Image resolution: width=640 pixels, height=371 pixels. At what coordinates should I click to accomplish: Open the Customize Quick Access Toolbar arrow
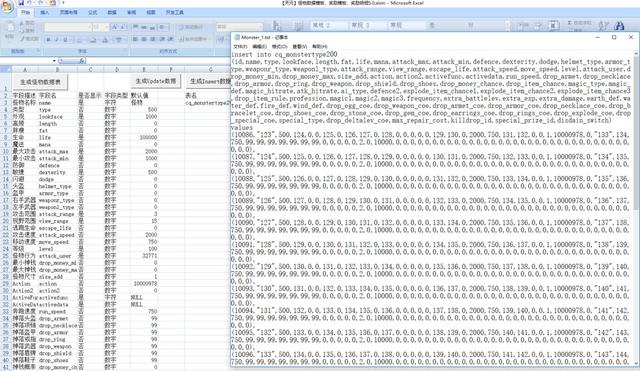pyautogui.click(x=63, y=3)
